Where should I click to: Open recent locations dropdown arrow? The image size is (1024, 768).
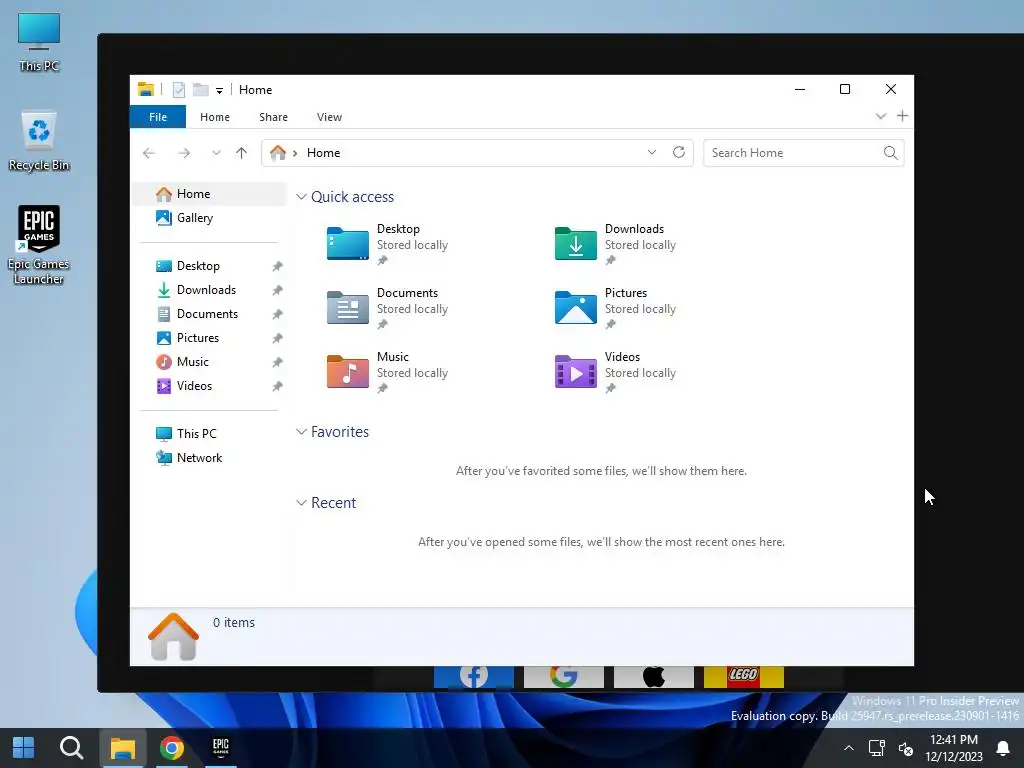click(216, 153)
